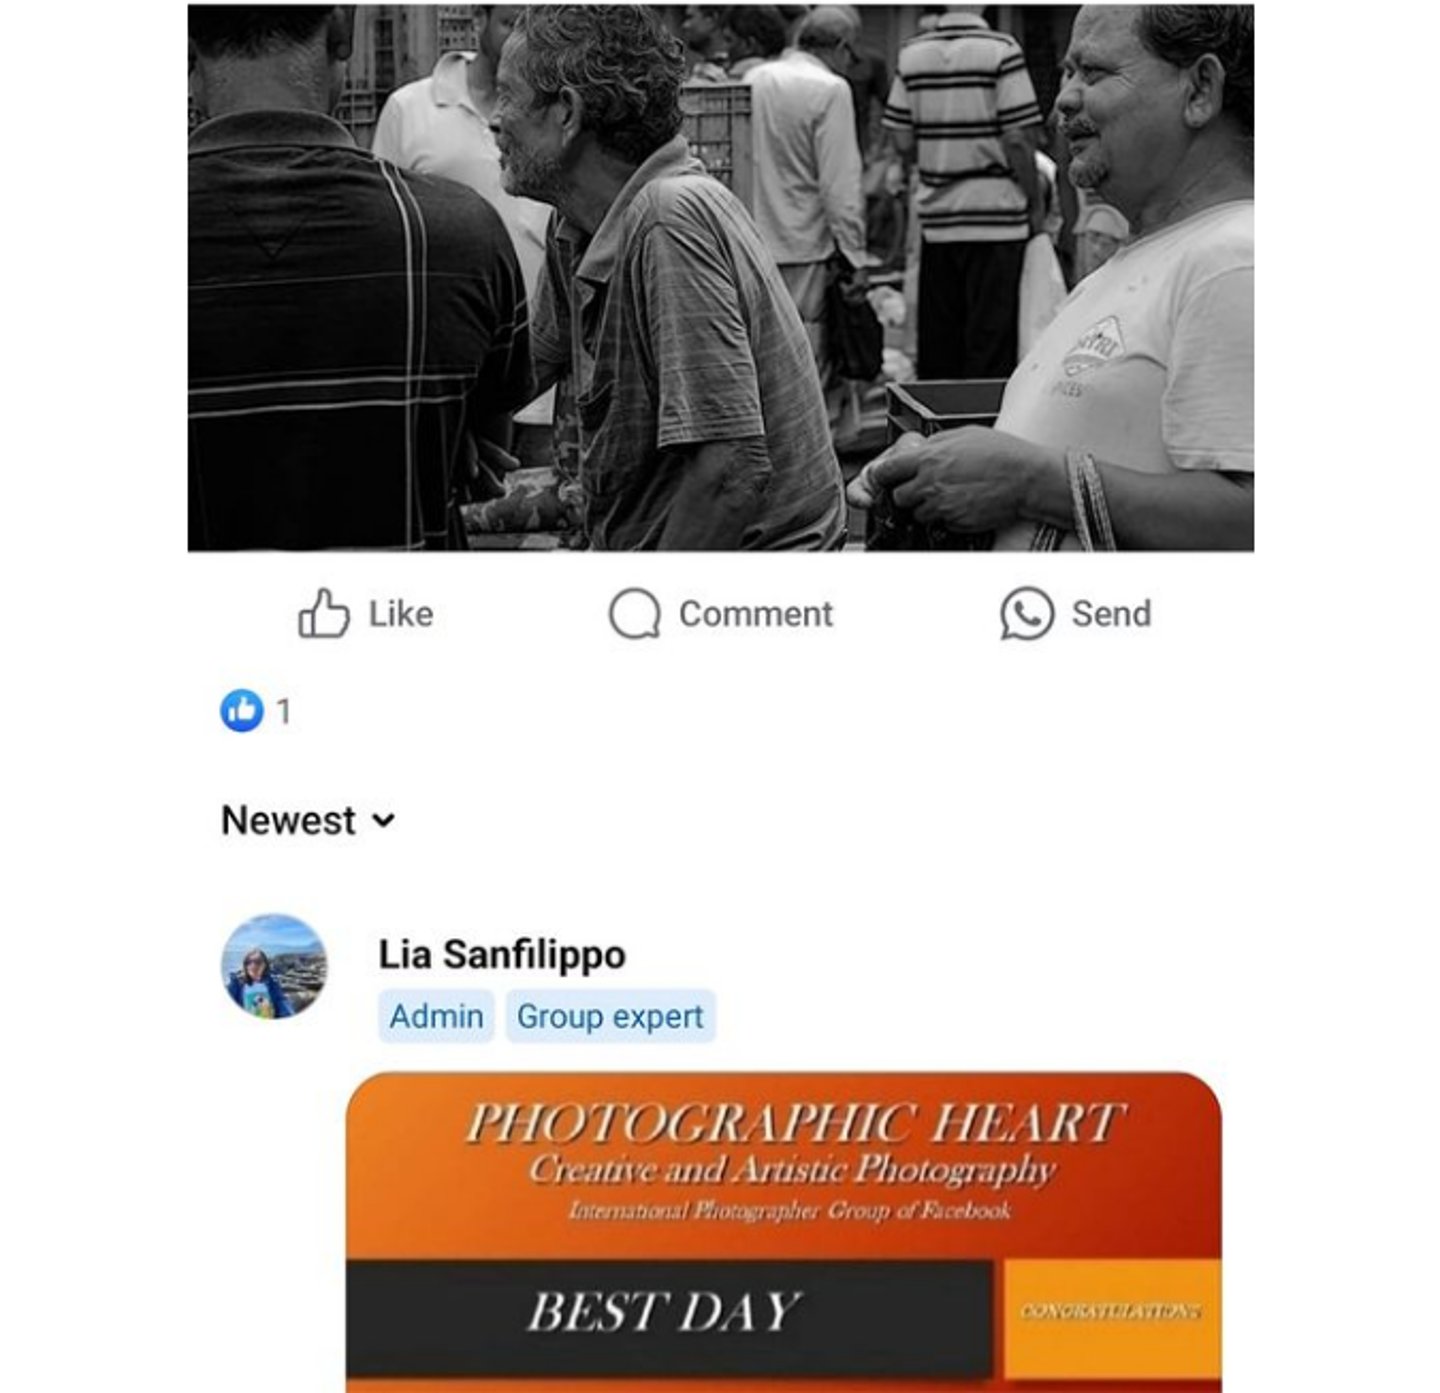
Task: Open Lia Sanfilippo's profile picture
Action: click(274, 966)
